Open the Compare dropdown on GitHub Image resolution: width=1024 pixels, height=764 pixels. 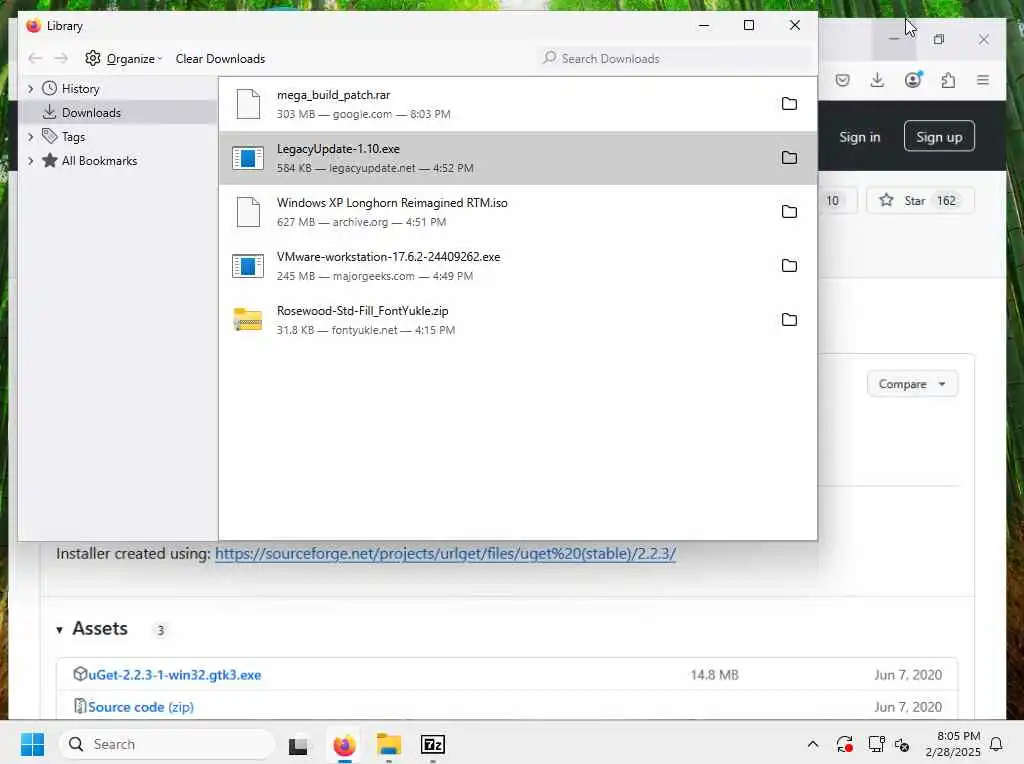[912, 384]
